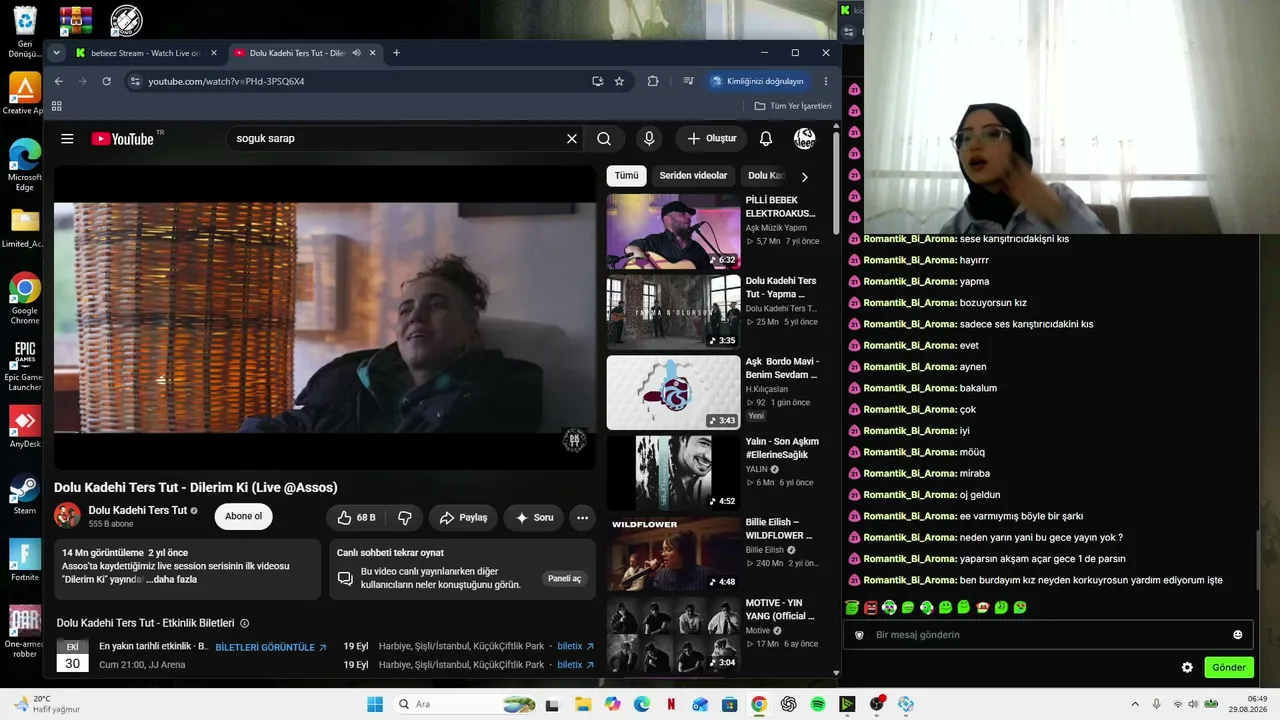Clear the YouTube search text
Viewport: 1280px width, 720px height.
click(572, 139)
